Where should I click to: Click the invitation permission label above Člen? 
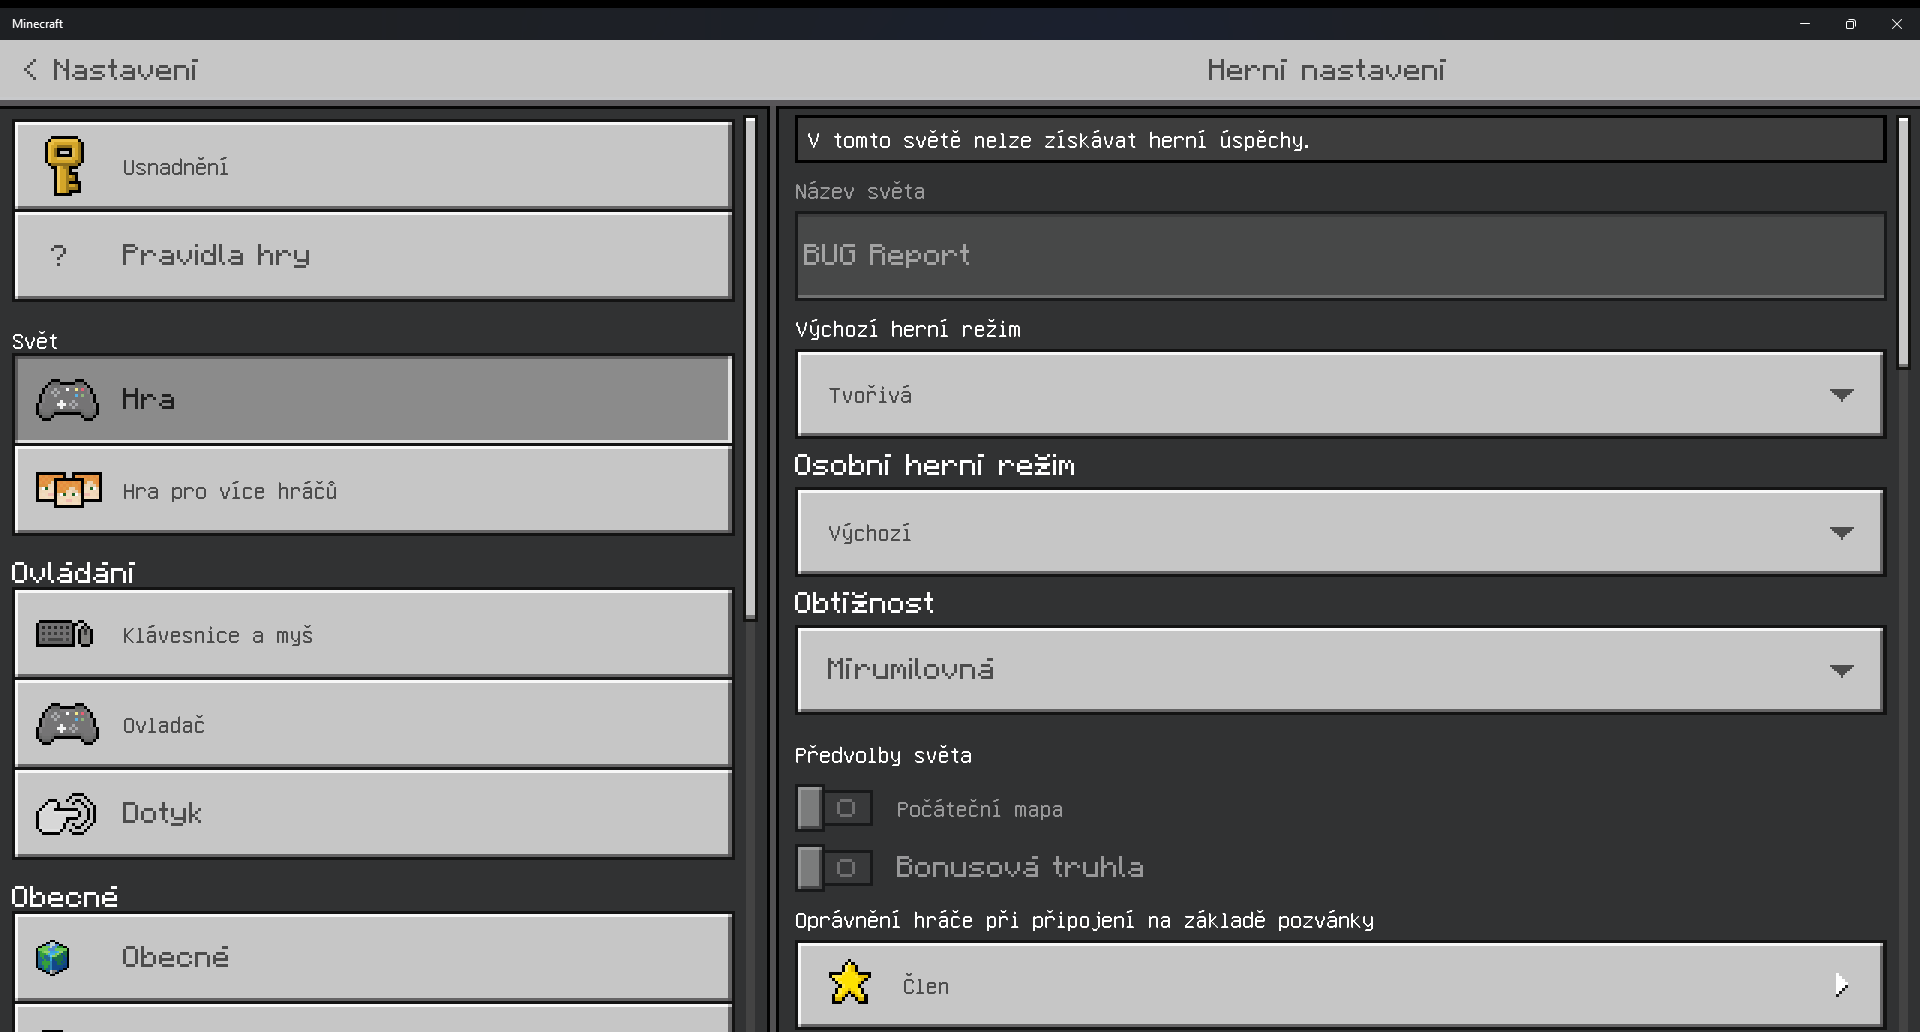[1084, 920]
